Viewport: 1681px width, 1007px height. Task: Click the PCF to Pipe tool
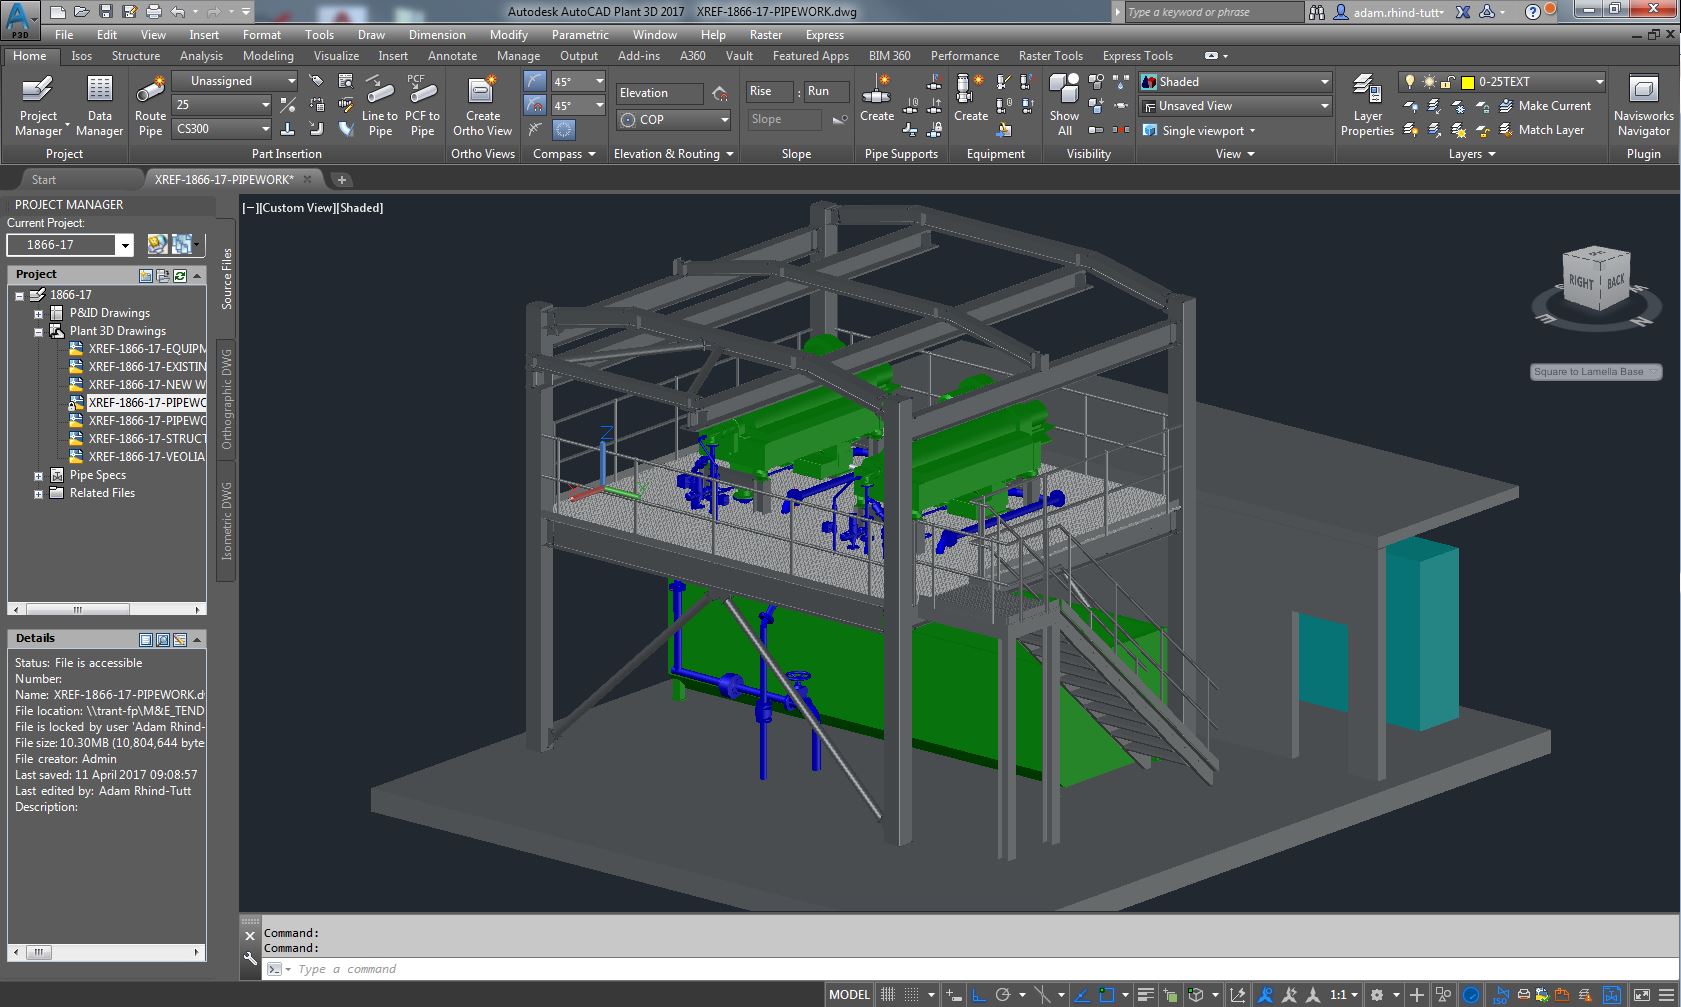422,106
